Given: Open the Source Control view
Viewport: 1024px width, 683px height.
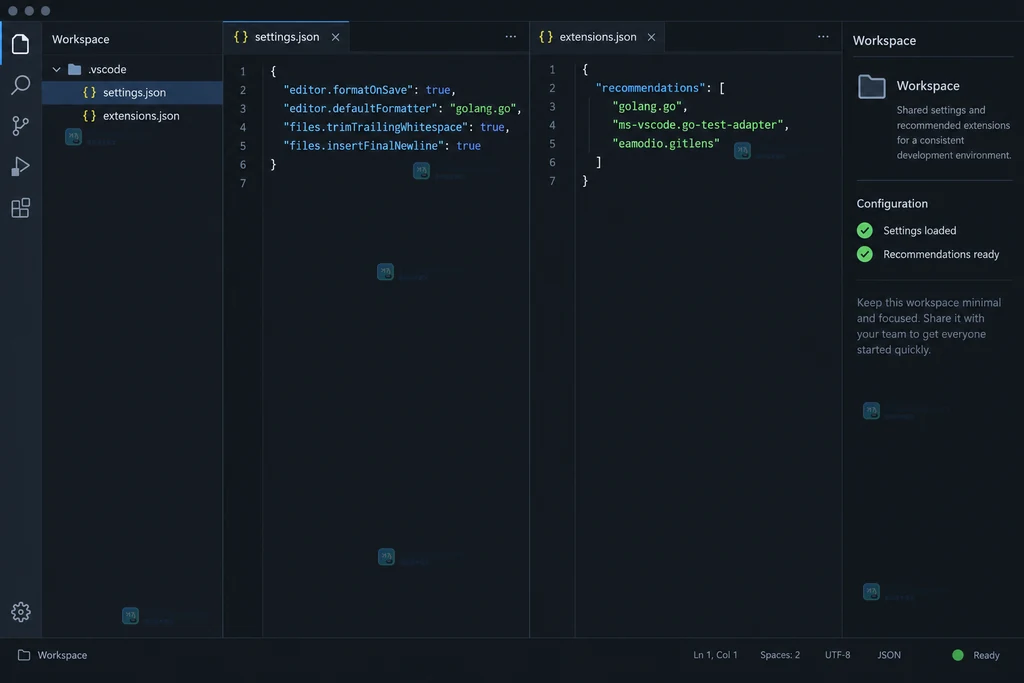Looking at the screenshot, I should [20, 125].
